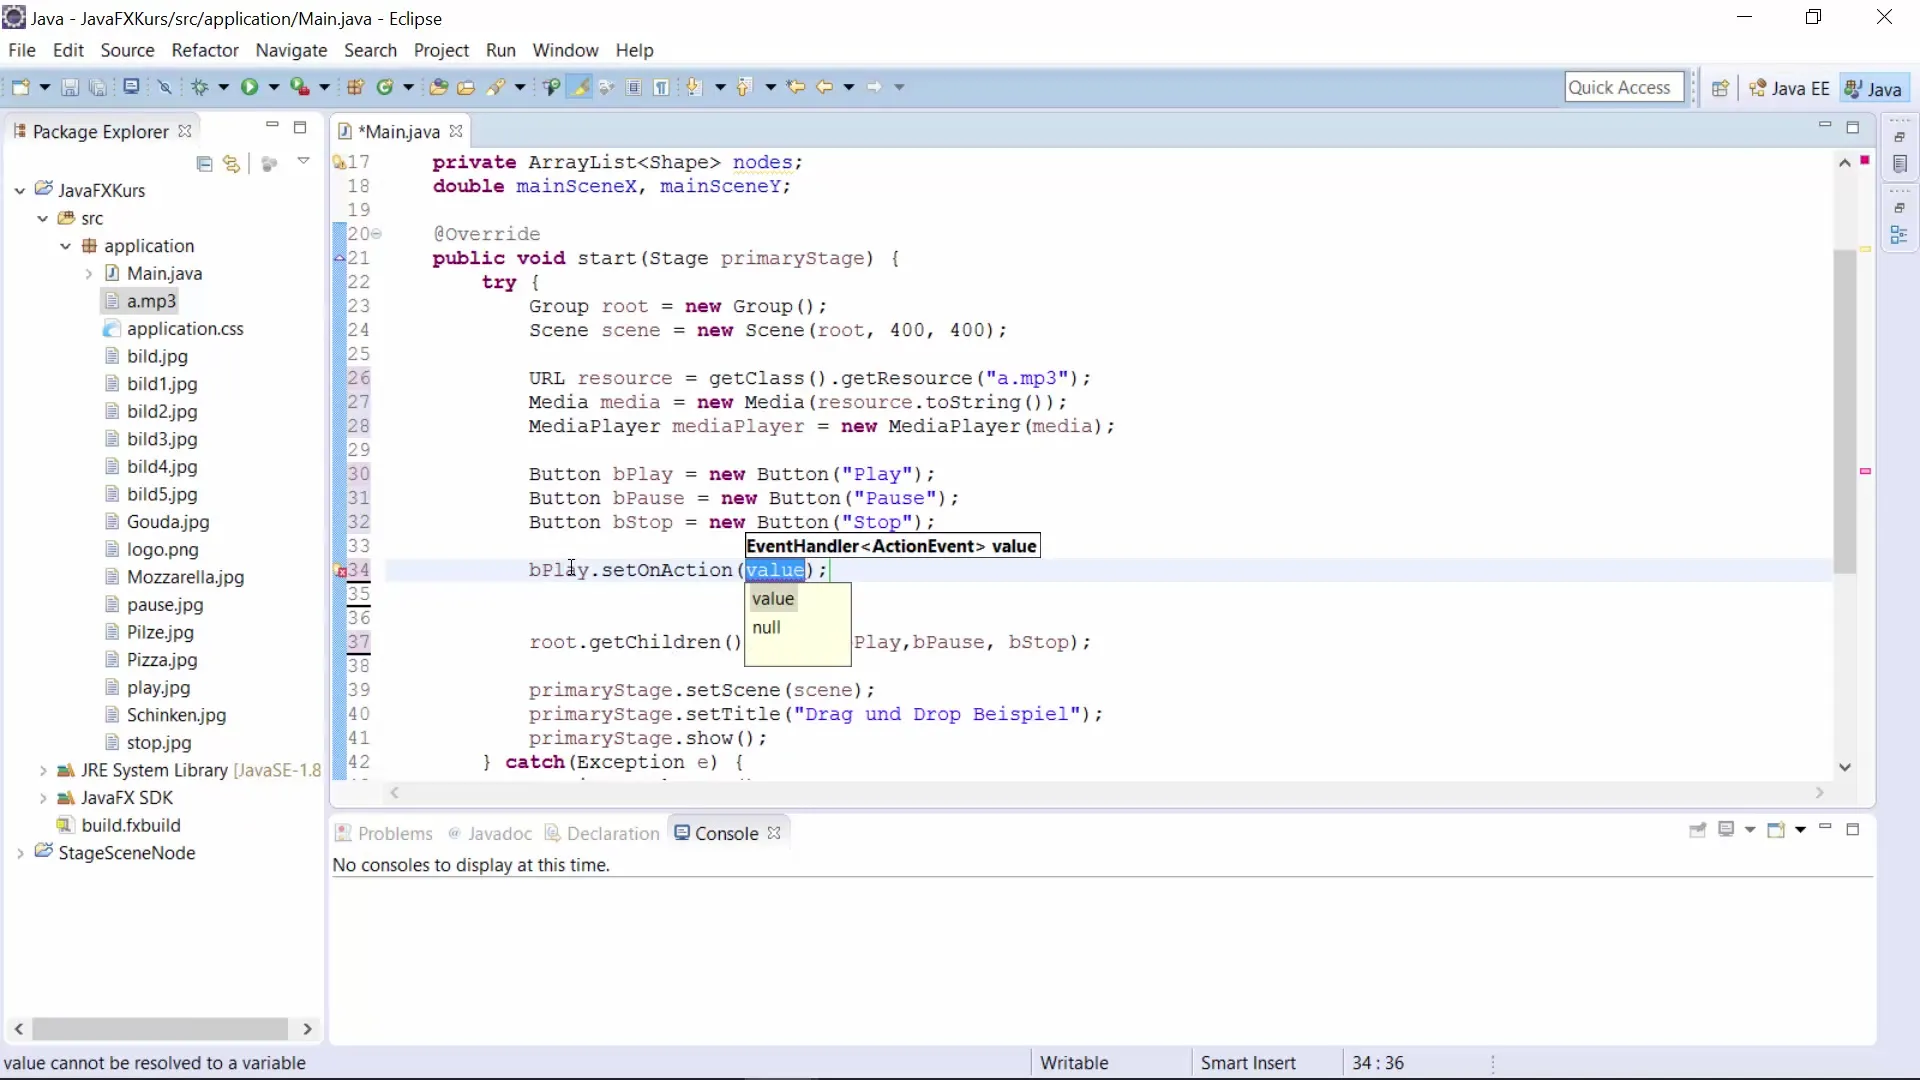
Task: Open the Window menu
Action: click(x=565, y=50)
